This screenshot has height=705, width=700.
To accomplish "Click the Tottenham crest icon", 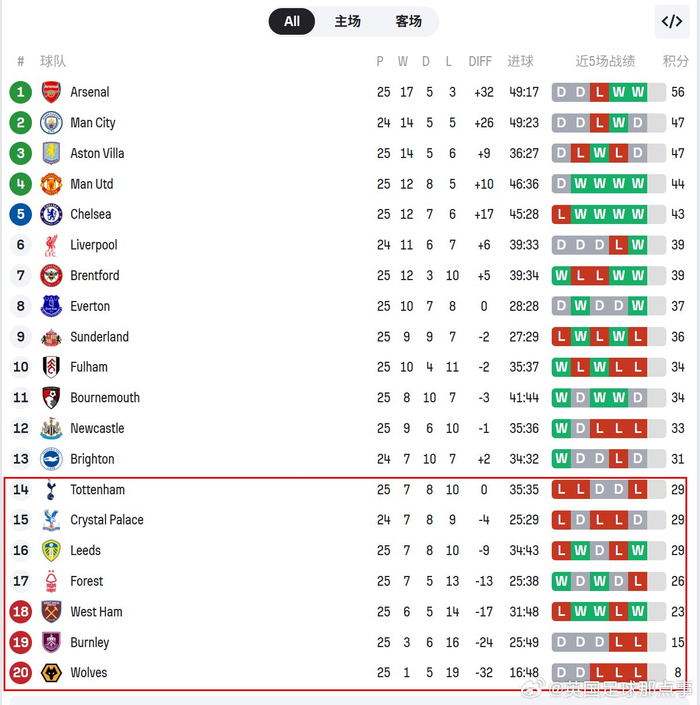I will [51, 490].
